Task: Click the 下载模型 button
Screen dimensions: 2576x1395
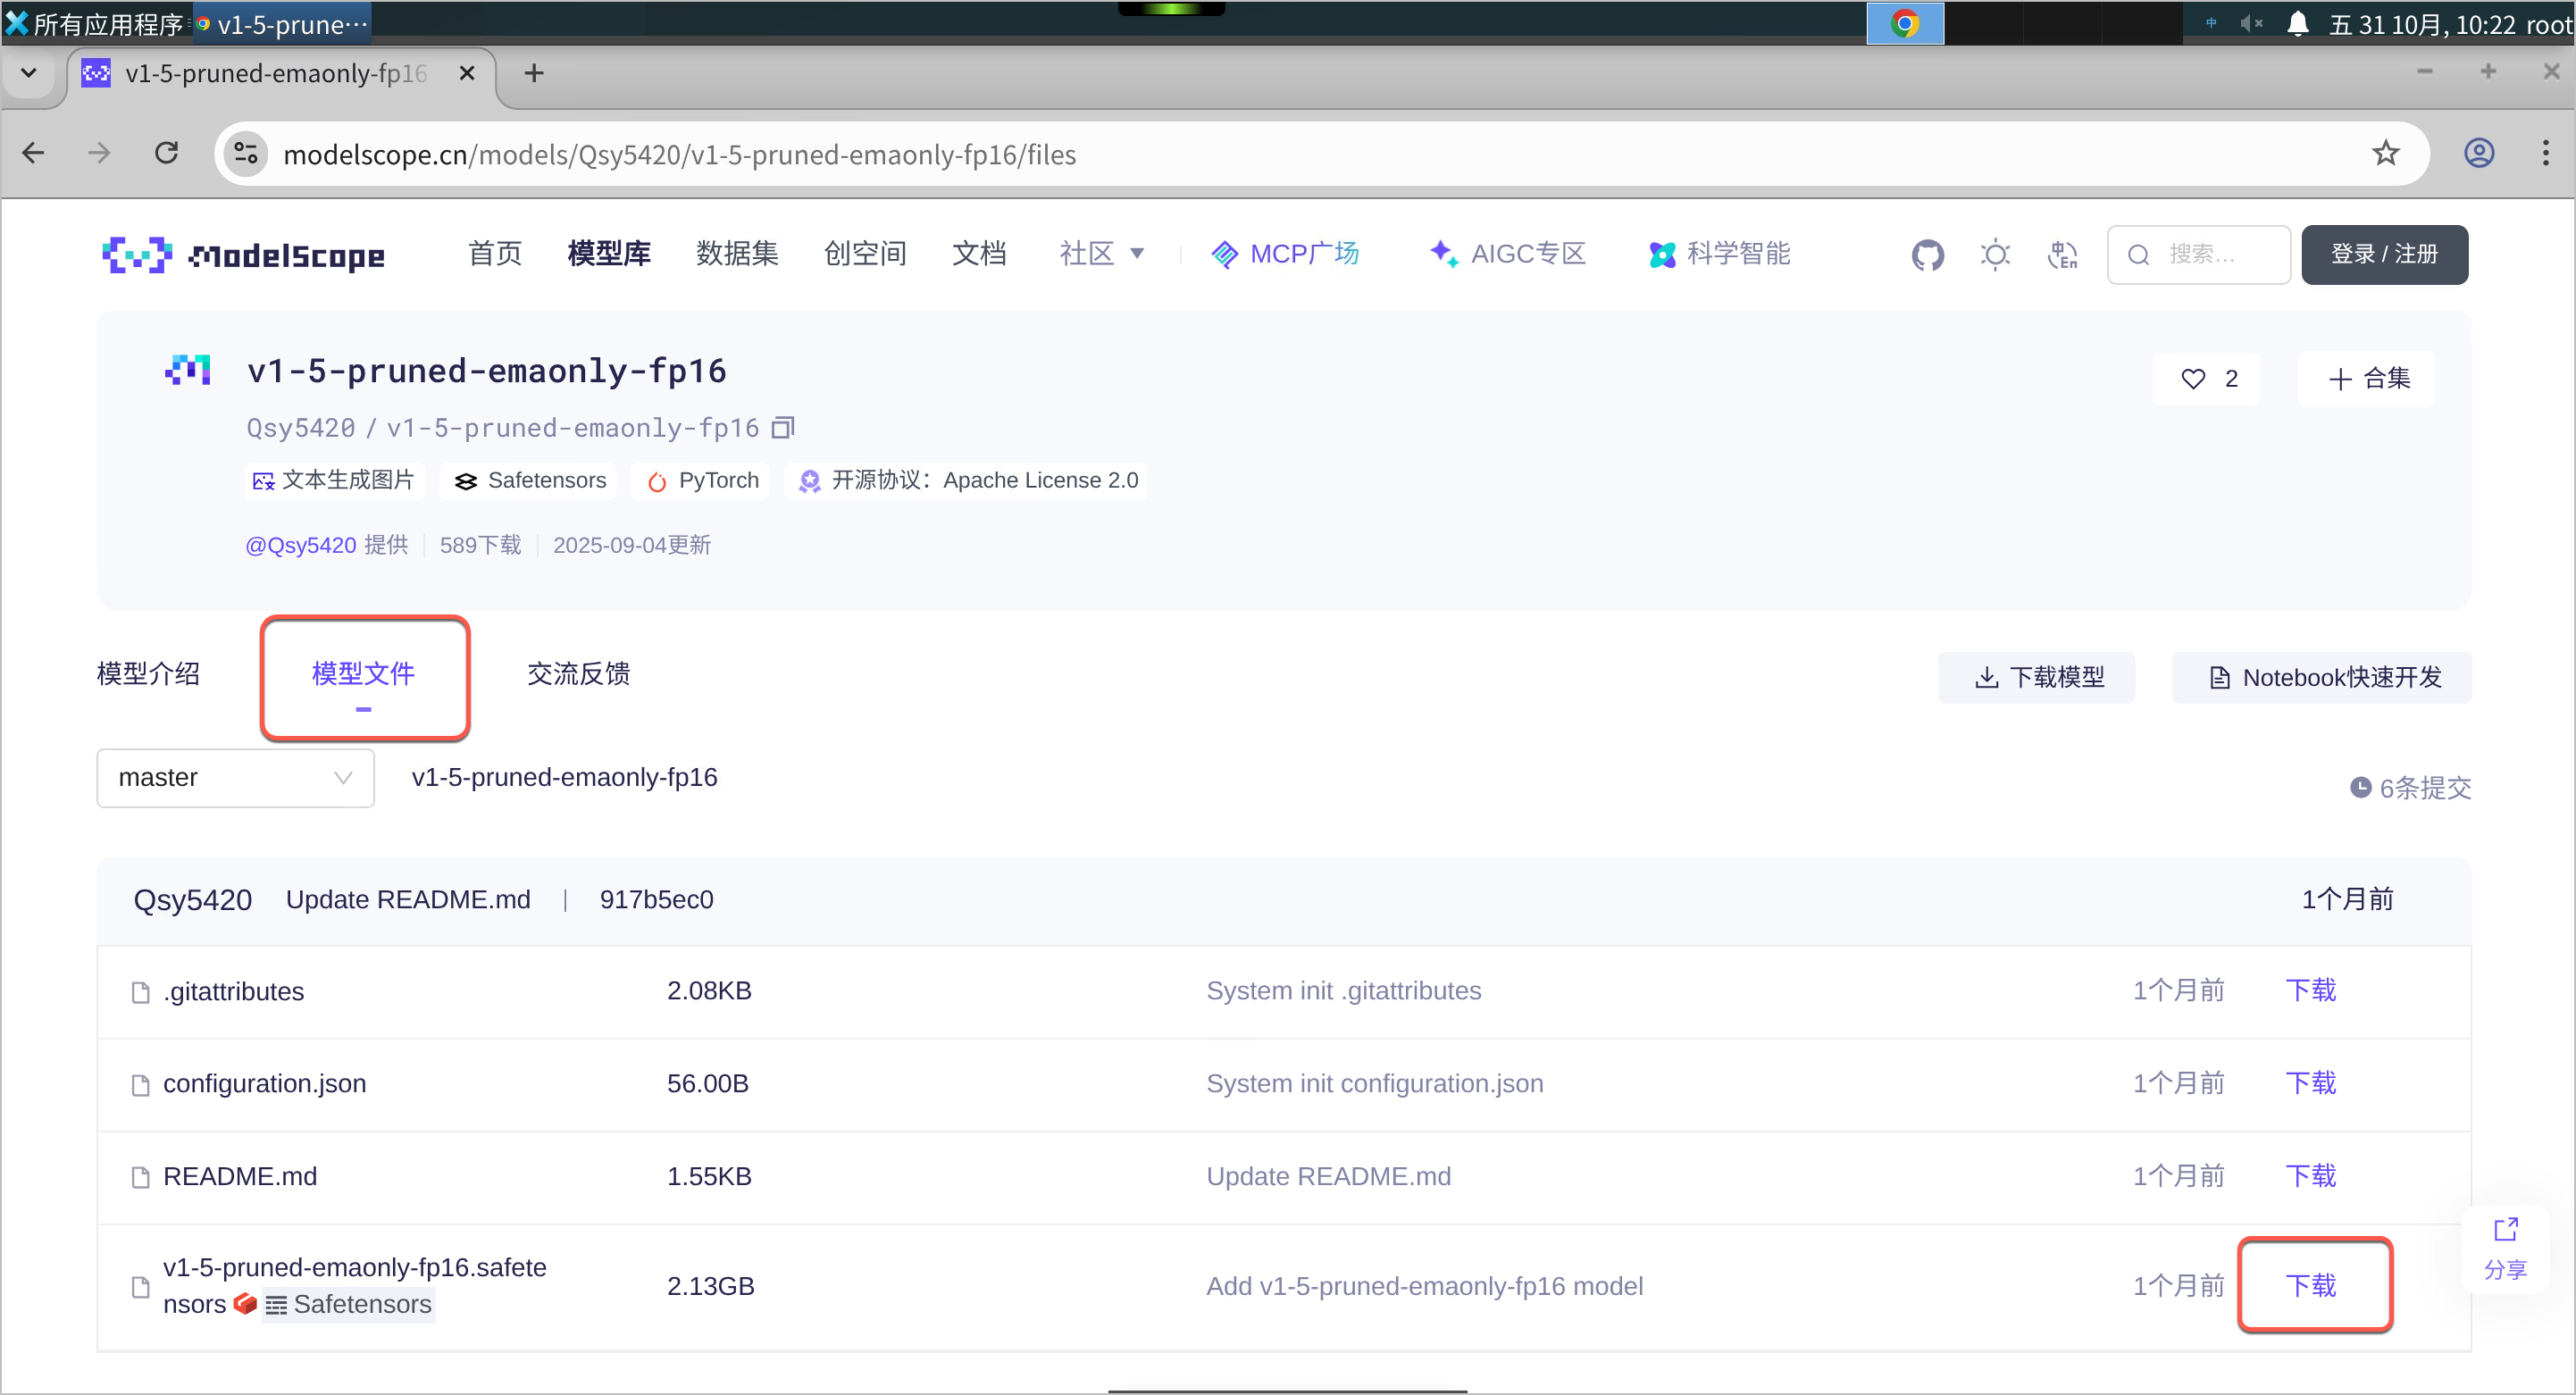Action: (x=2037, y=678)
